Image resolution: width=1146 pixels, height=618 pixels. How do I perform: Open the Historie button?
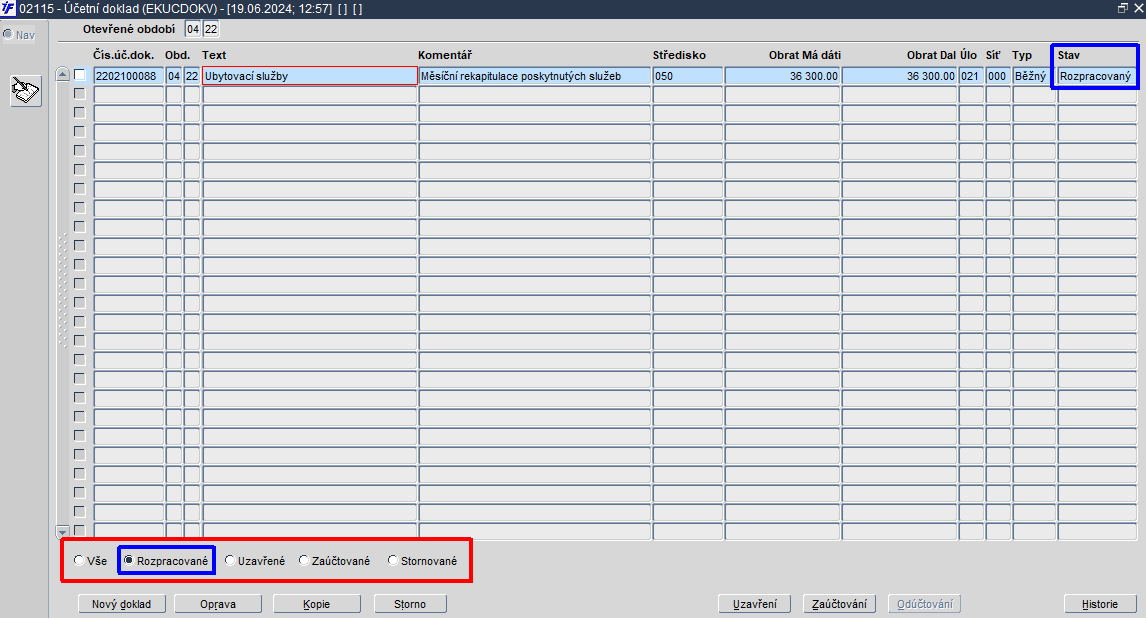1100,604
